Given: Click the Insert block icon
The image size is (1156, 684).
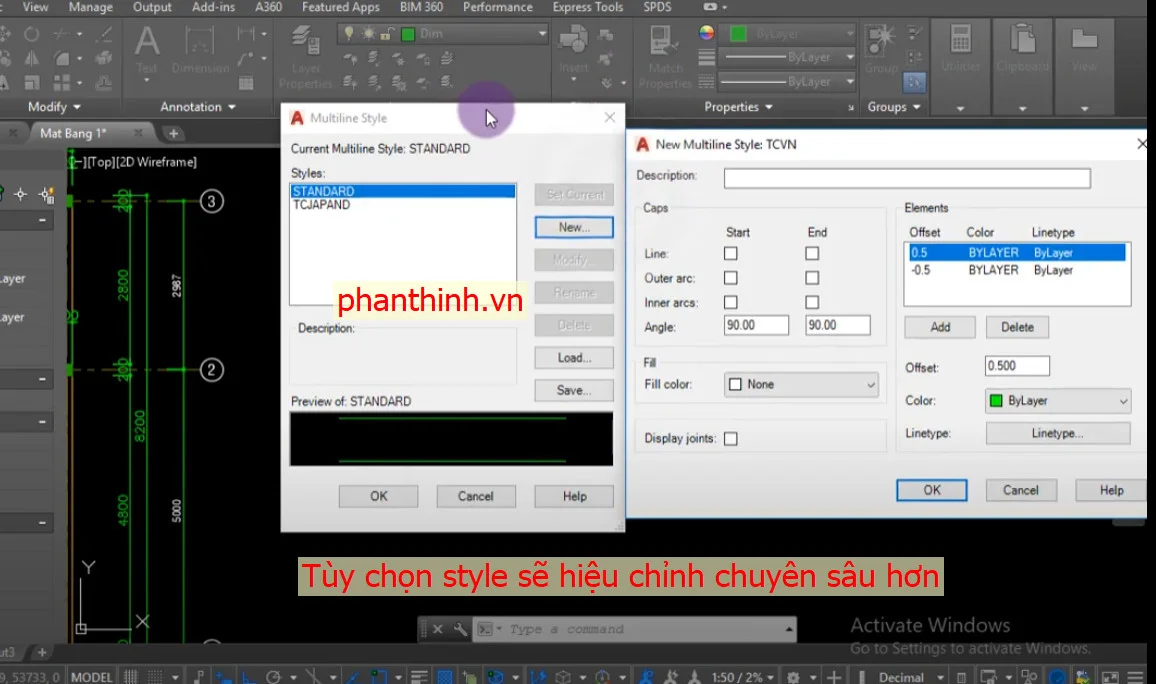Looking at the screenshot, I should point(573,40).
